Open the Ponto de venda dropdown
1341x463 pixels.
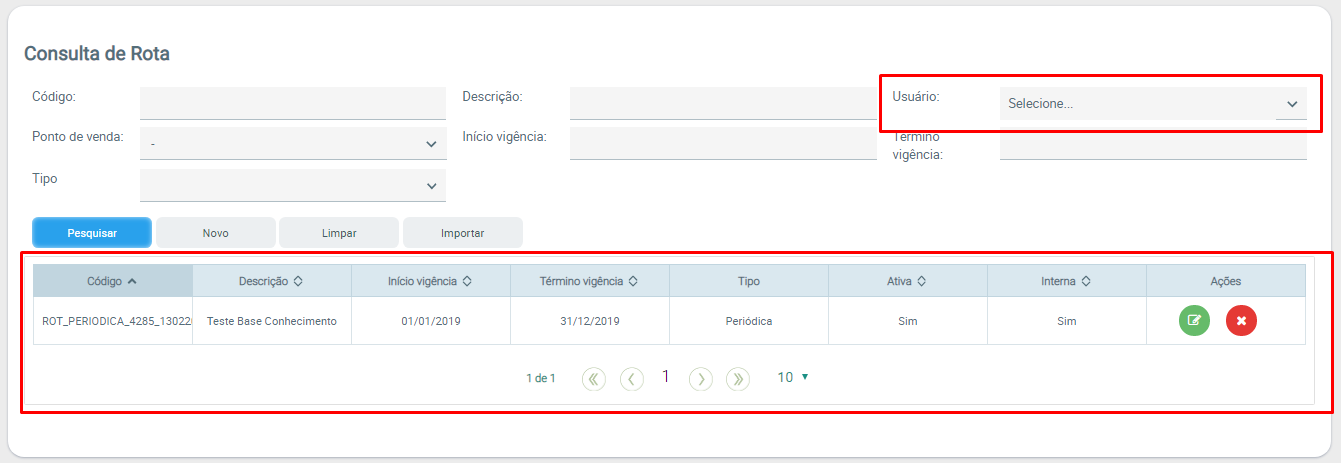[x=293, y=144]
